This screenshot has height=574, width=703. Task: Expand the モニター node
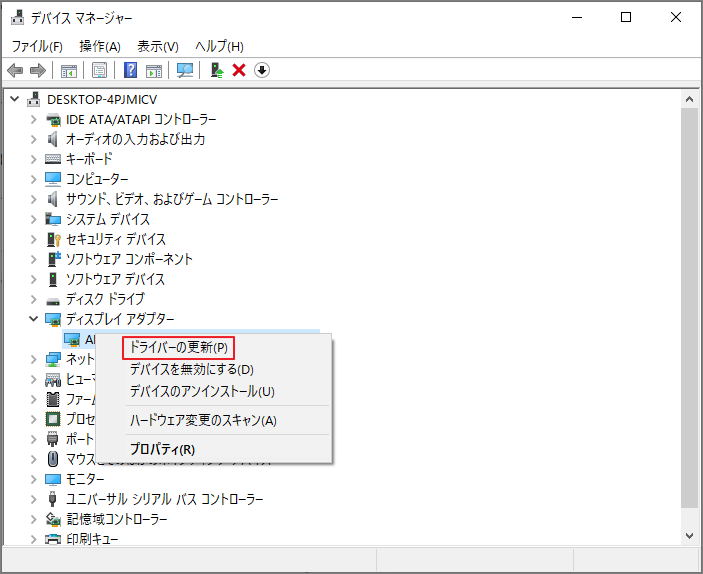(34, 479)
